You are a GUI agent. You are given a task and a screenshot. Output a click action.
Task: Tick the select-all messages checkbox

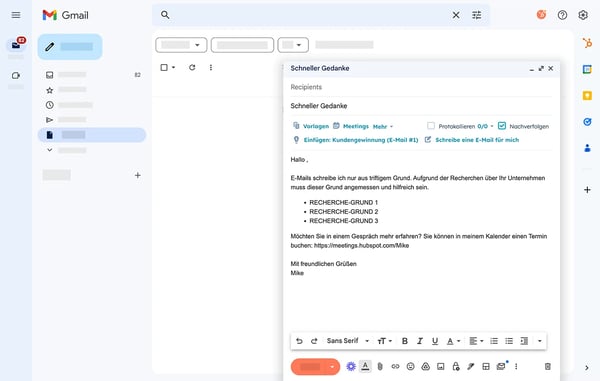tap(164, 67)
